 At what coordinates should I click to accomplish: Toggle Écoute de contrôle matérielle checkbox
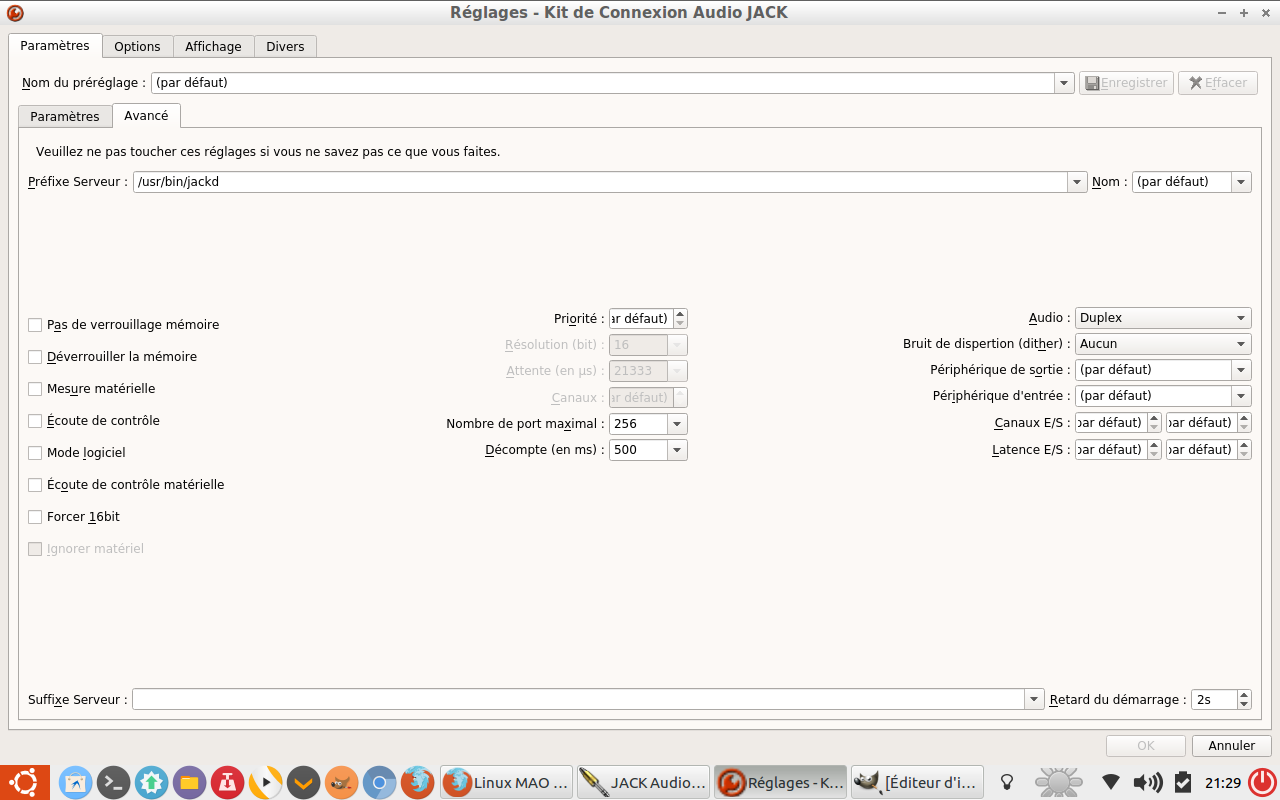click(x=35, y=485)
